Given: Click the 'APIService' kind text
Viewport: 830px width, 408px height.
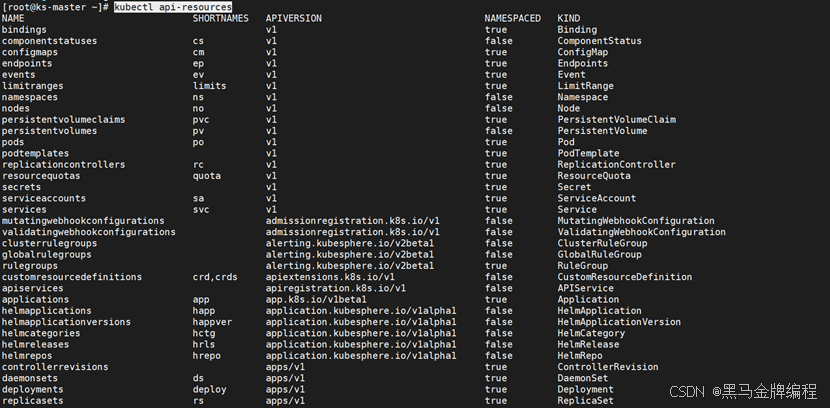Looking at the screenshot, I should click(585, 288).
